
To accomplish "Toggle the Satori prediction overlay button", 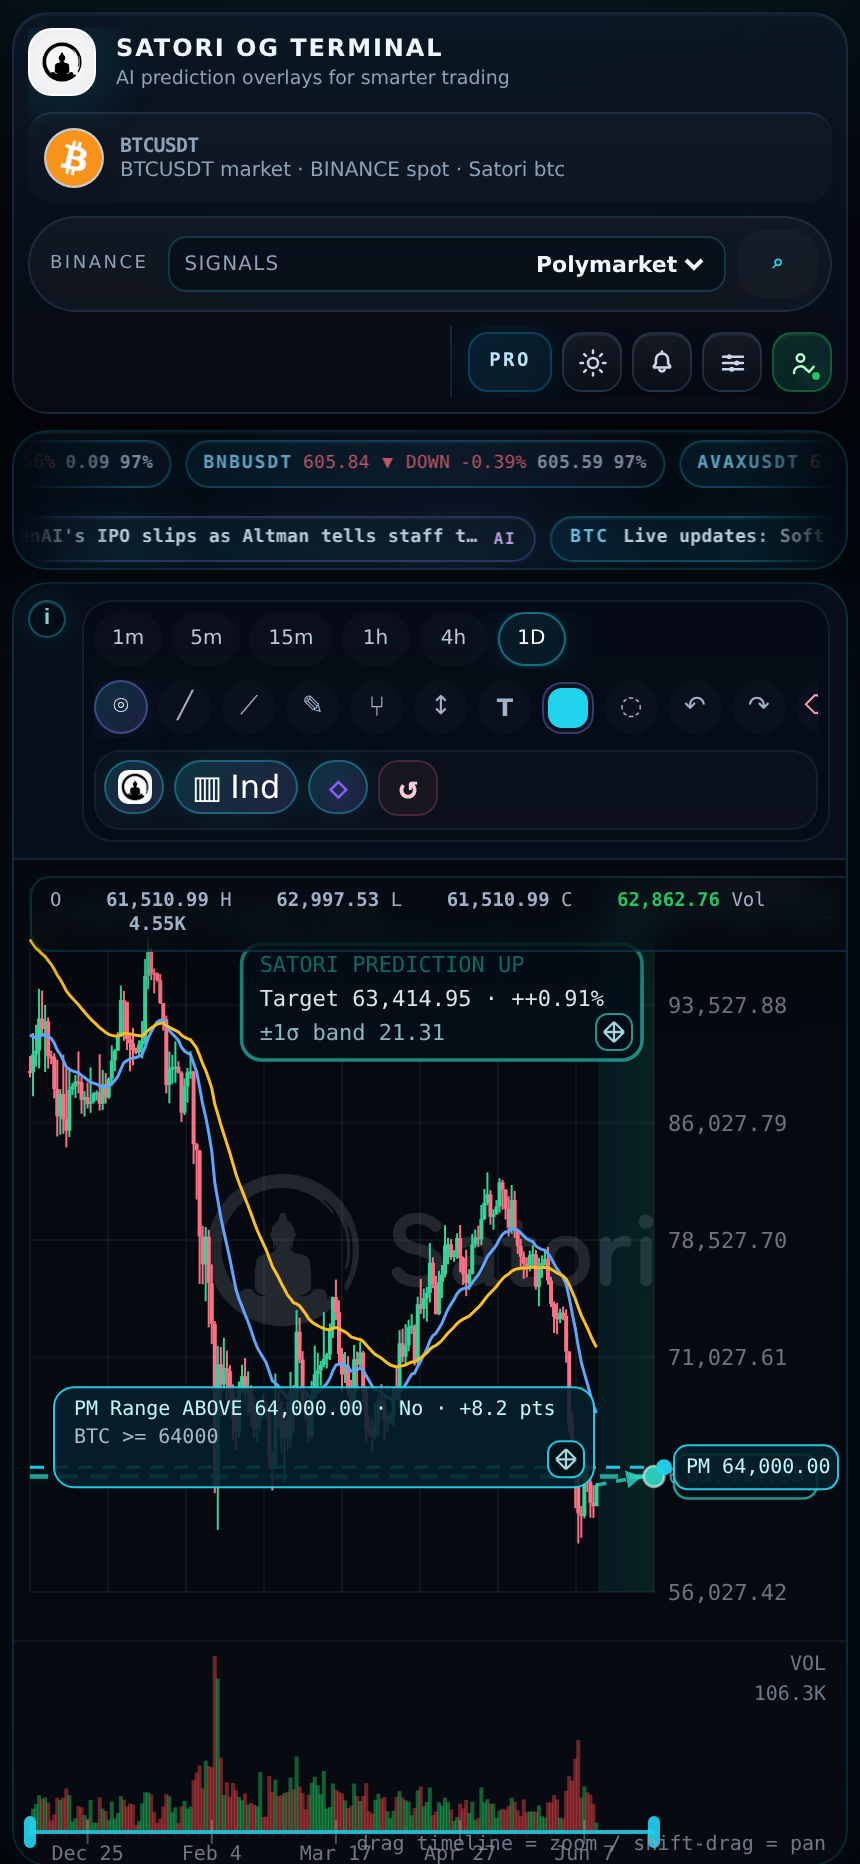I will click(x=135, y=788).
